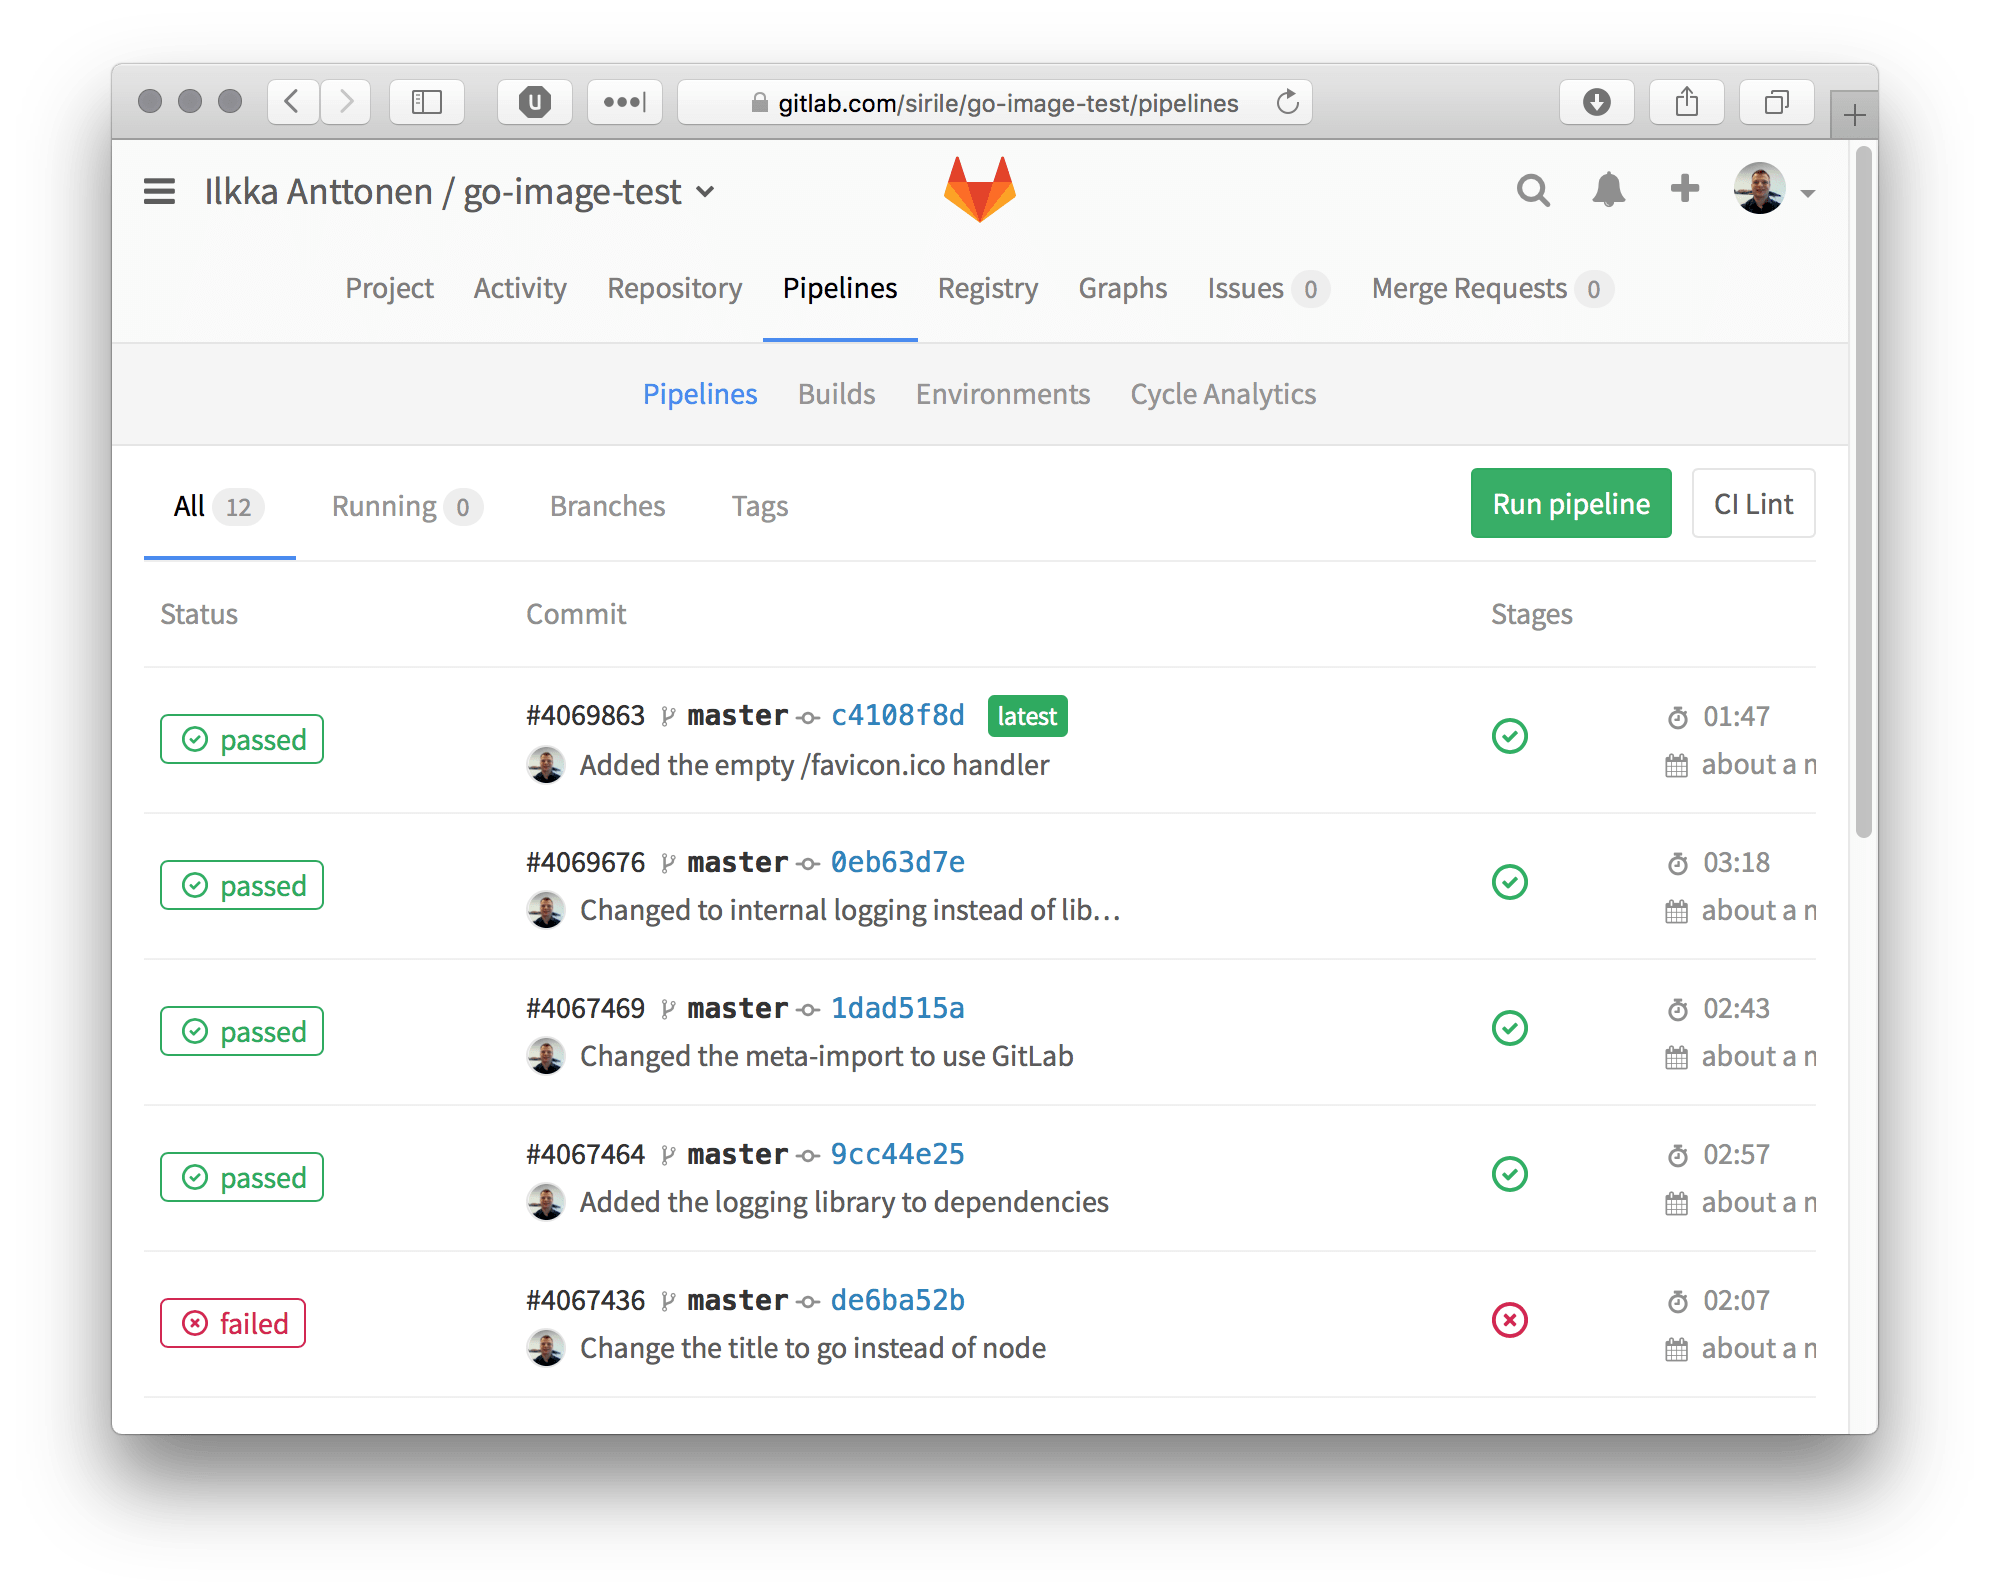Click the green stage circle for commit c4108f8d
The image size is (1990, 1594).
coord(1510,737)
